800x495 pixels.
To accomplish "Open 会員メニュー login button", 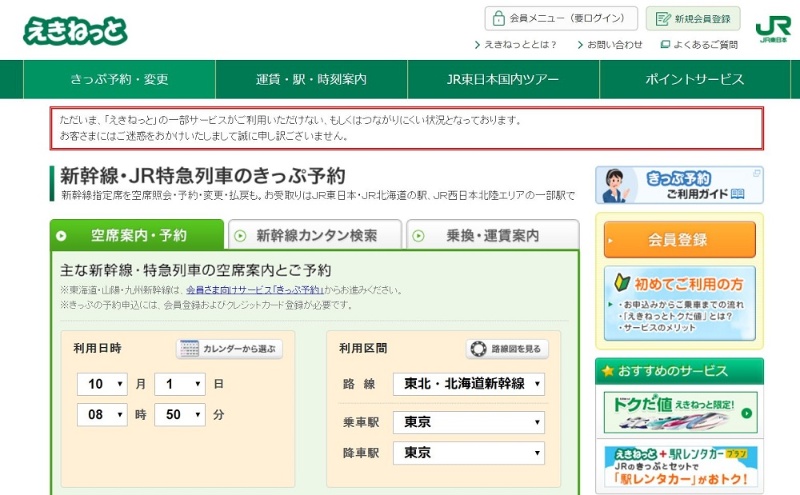I will (x=560, y=18).
